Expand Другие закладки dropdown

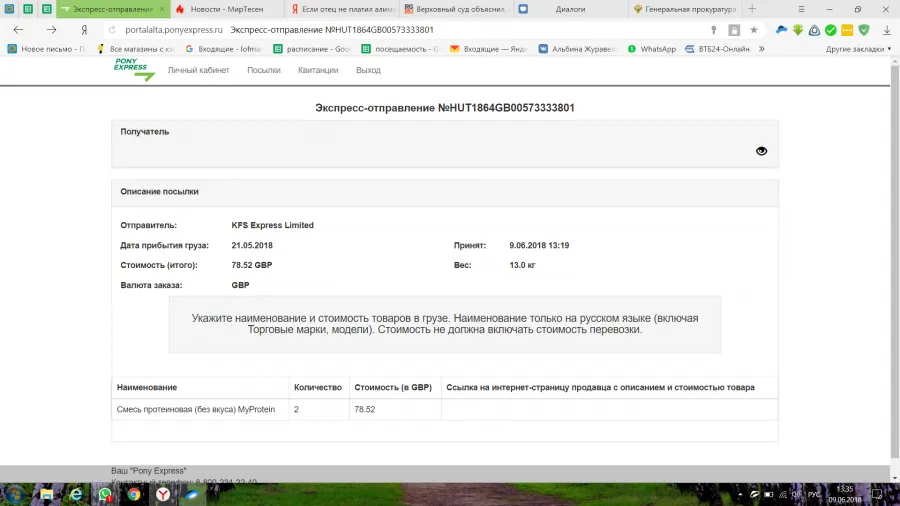858,49
